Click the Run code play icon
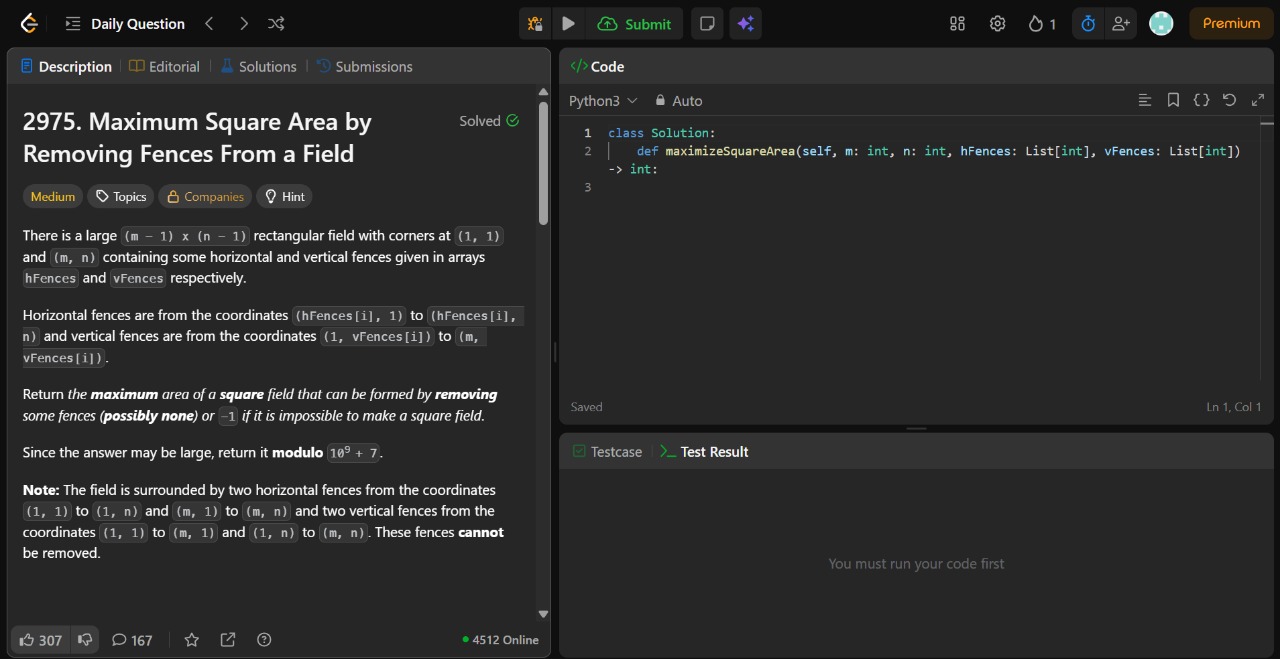The width and height of the screenshot is (1280, 659). pyautogui.click(x=568, y=24)
